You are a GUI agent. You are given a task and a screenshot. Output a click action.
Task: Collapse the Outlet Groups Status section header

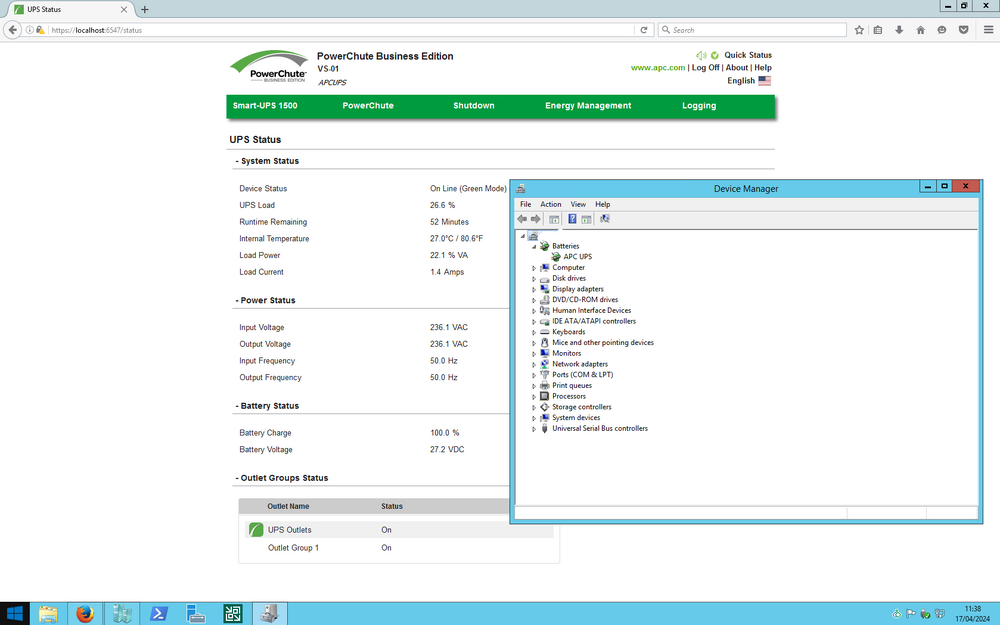coord(282,478)
